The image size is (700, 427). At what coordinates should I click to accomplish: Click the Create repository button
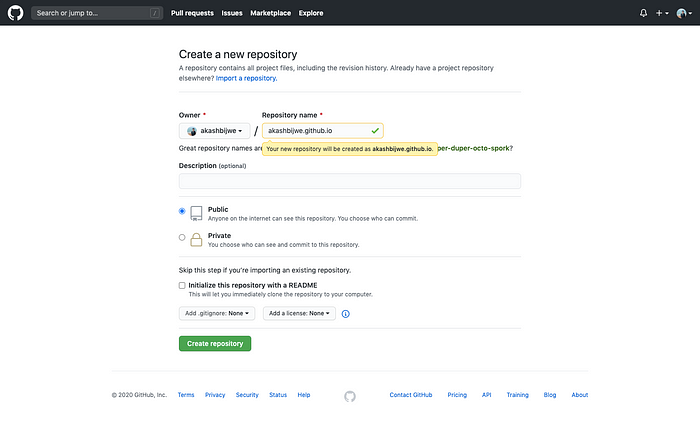[215, 343]
